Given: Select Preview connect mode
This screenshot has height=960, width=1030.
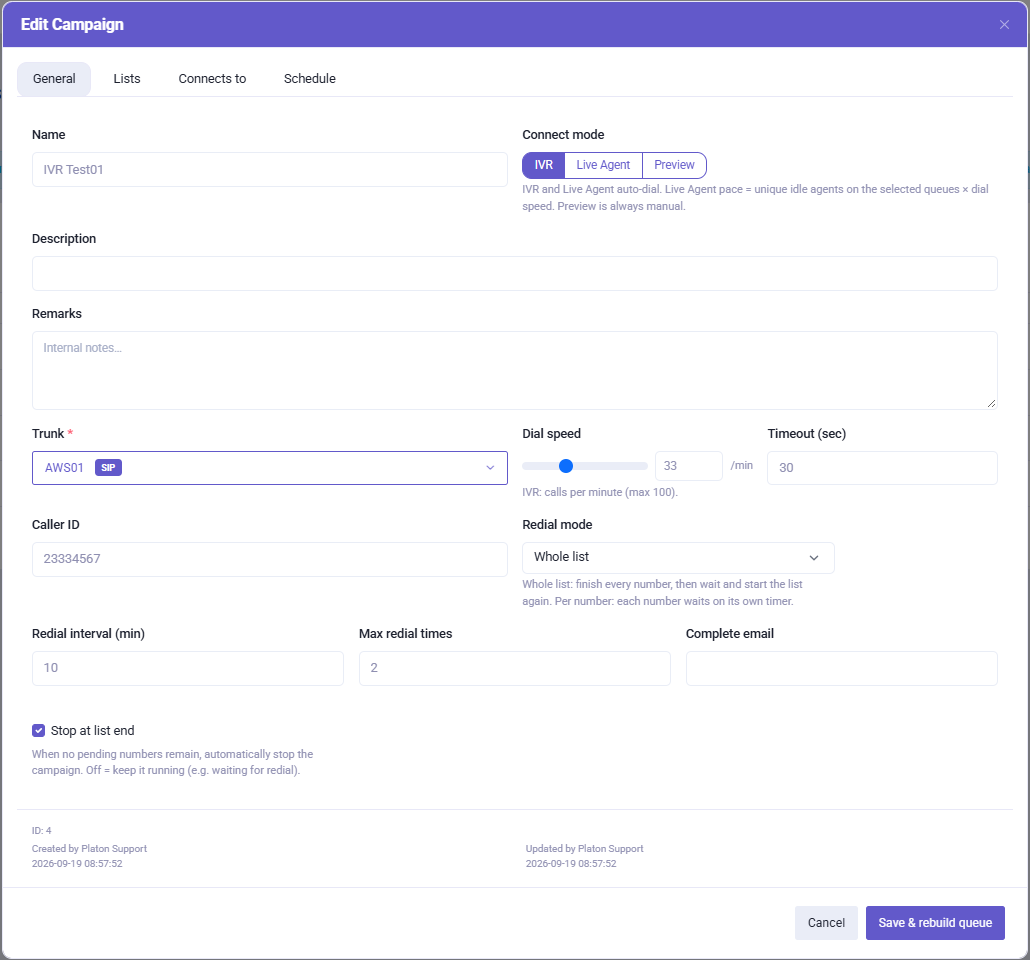Looking at the screenshot, I should click(x=674, y=165).
